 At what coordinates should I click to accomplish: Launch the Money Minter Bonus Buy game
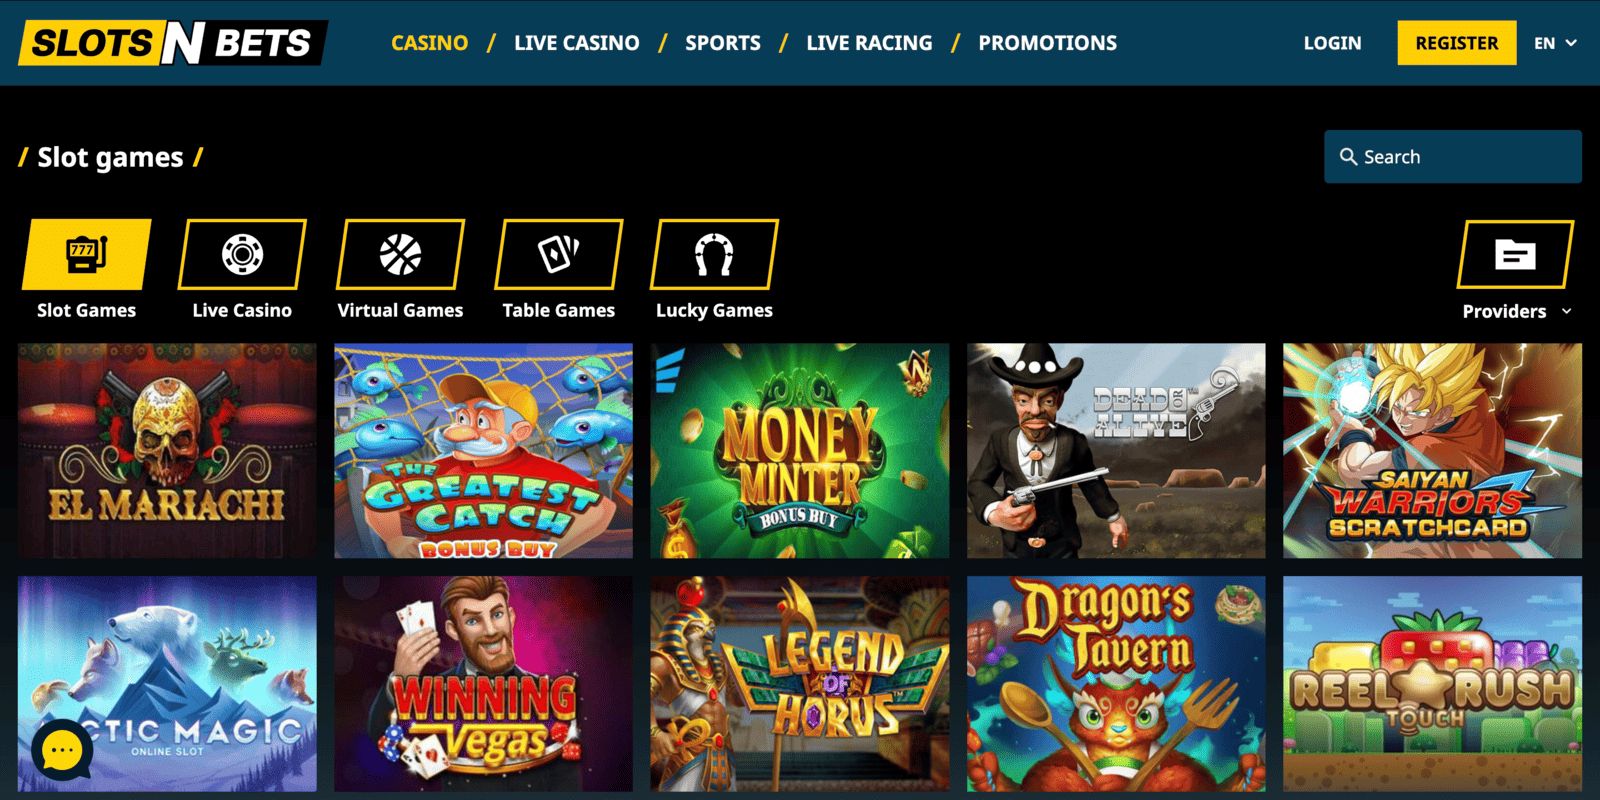pos(800,451)
